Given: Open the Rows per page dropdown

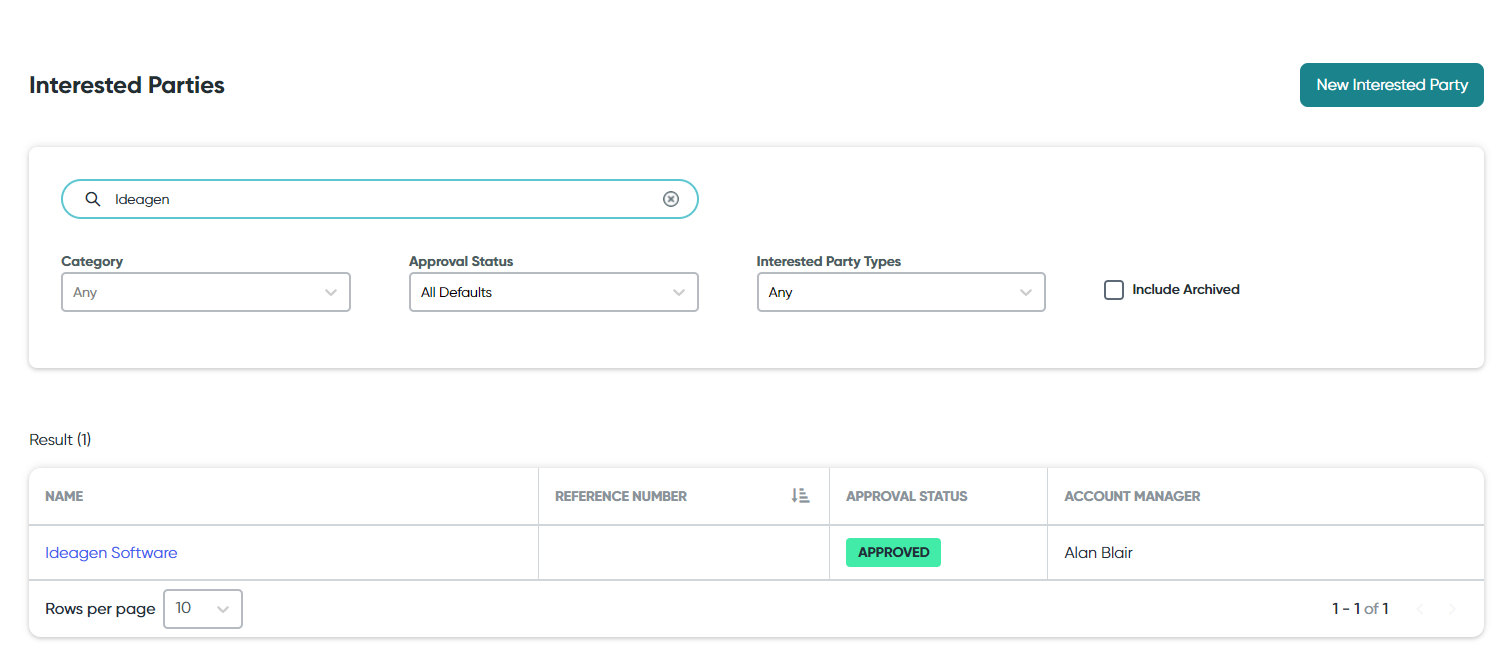Looking at the screenshot, I should point(203,608).
